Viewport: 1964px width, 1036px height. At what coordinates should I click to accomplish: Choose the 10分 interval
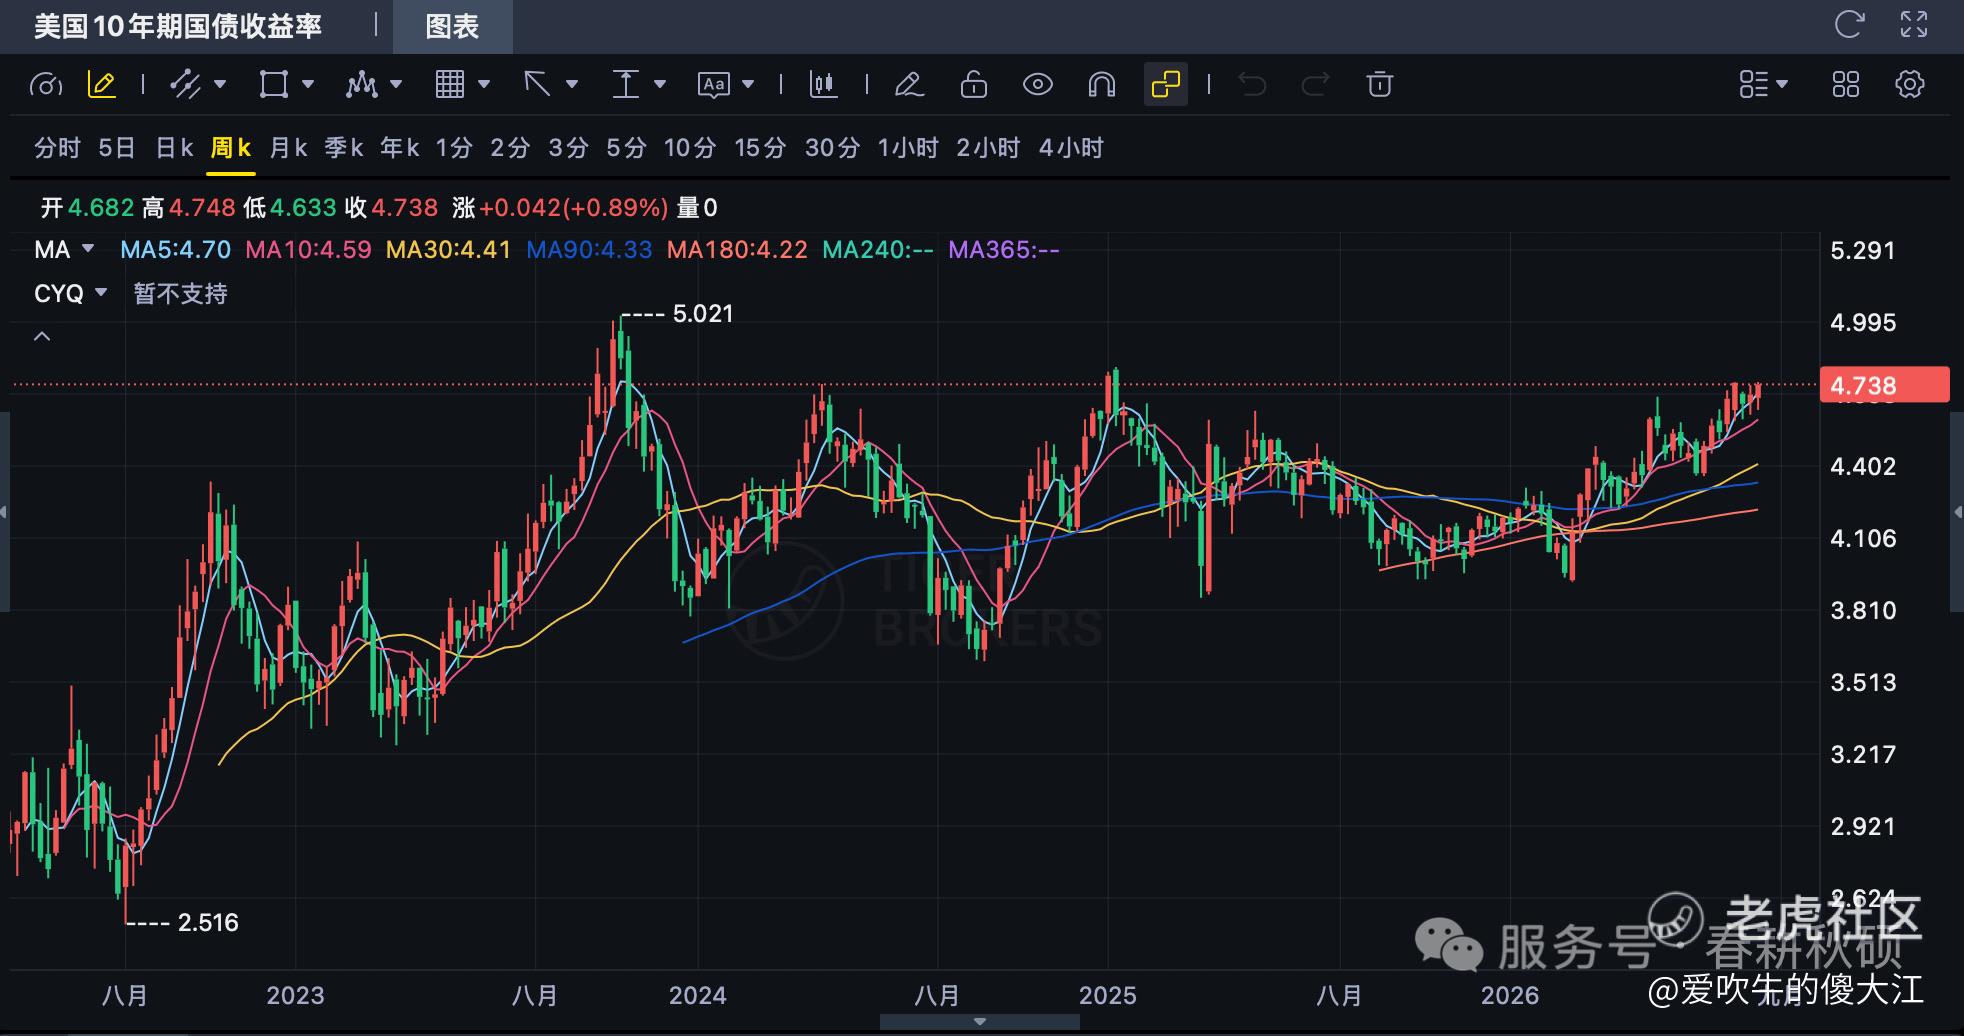690,148
